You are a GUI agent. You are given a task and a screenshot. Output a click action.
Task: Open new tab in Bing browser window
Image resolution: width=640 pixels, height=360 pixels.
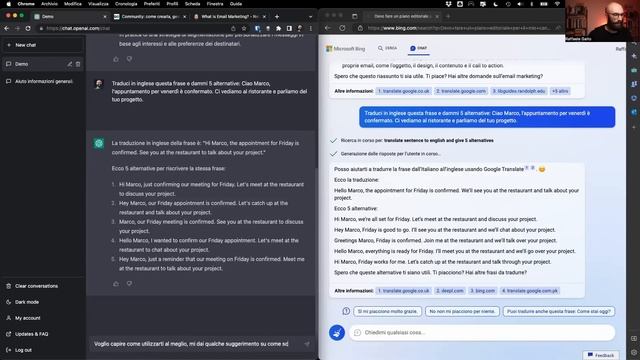tap(448, 16)
